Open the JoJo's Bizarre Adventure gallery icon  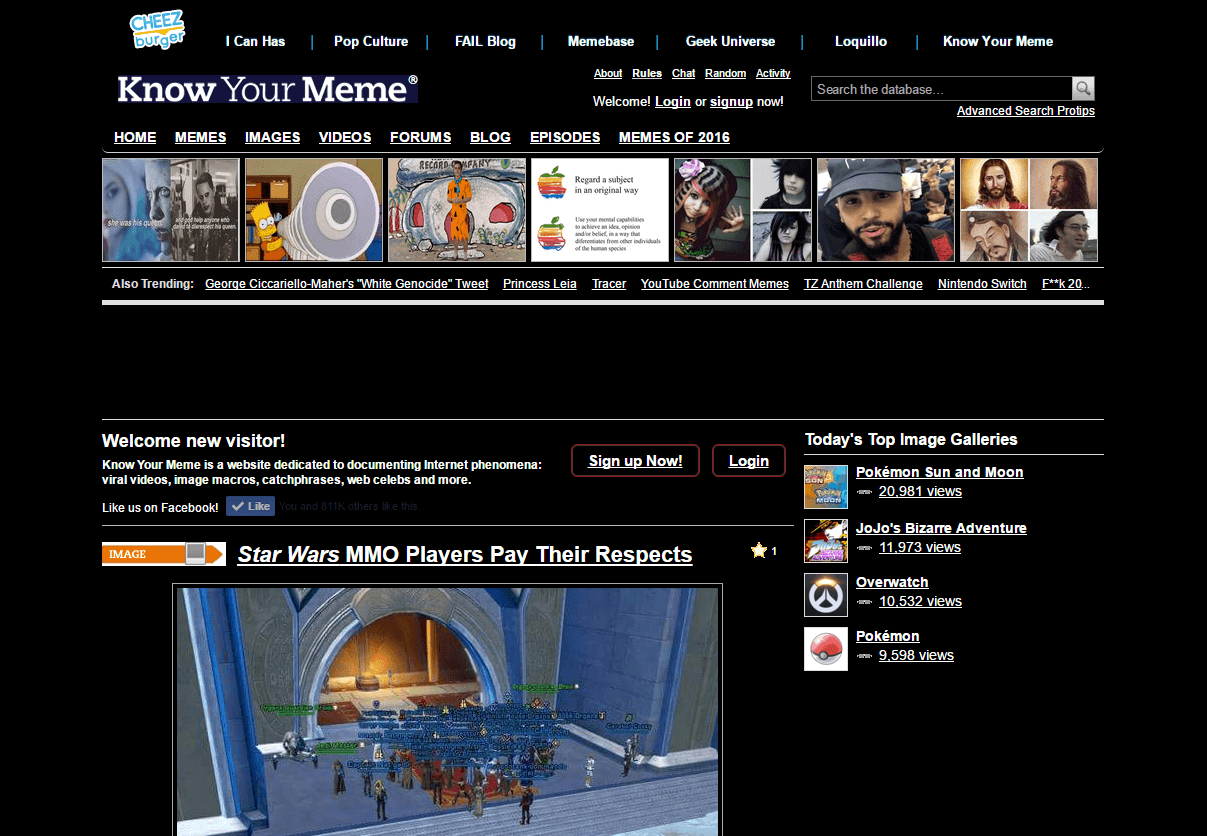[826, 541]
